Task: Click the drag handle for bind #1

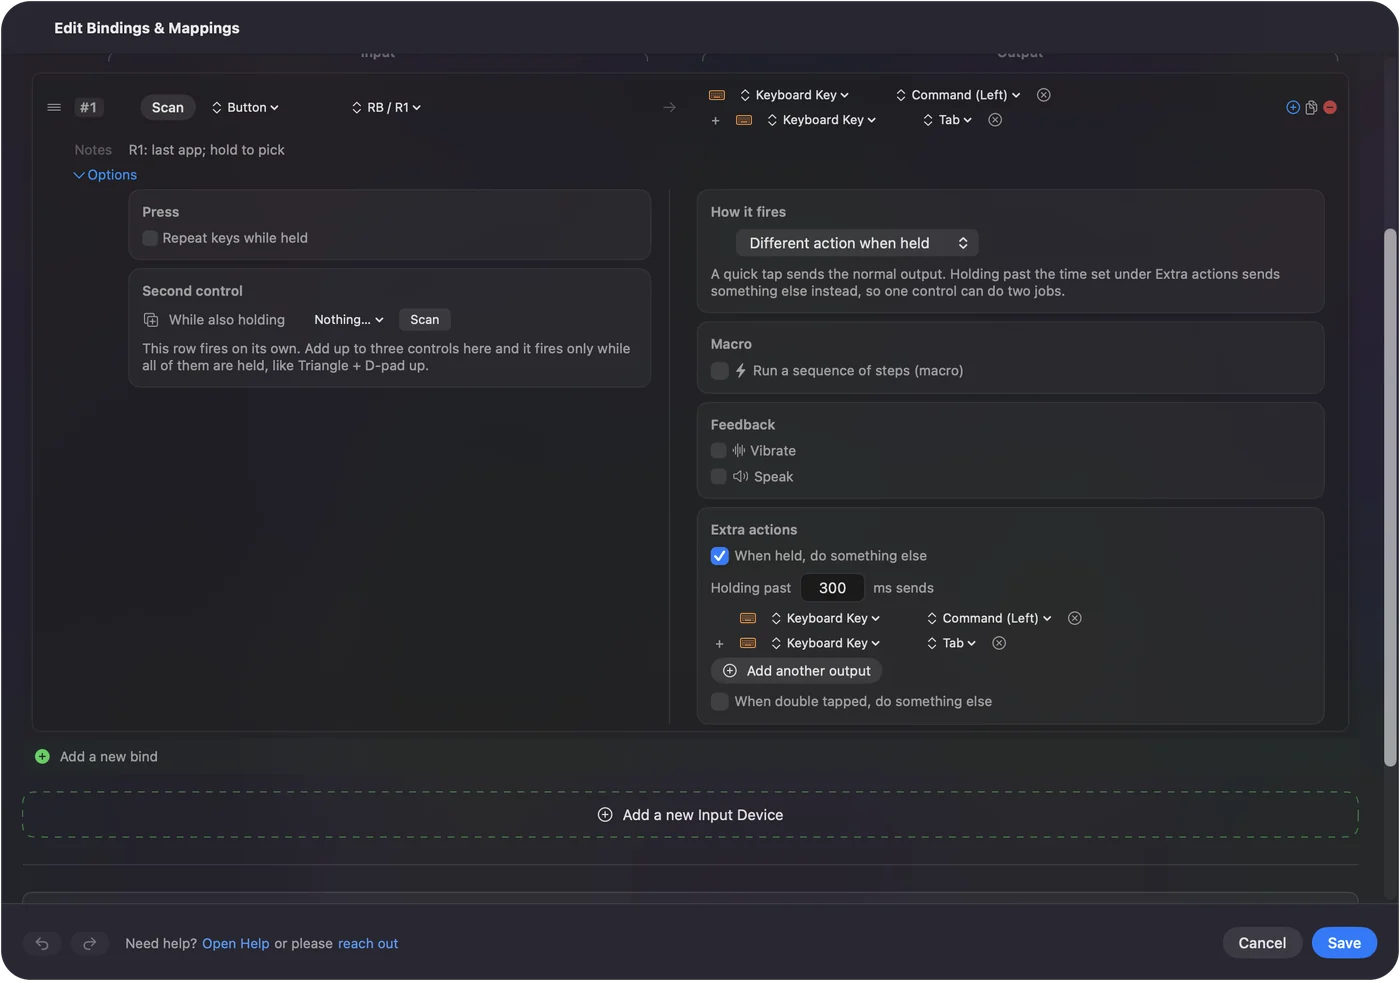Action: [54, 107]
